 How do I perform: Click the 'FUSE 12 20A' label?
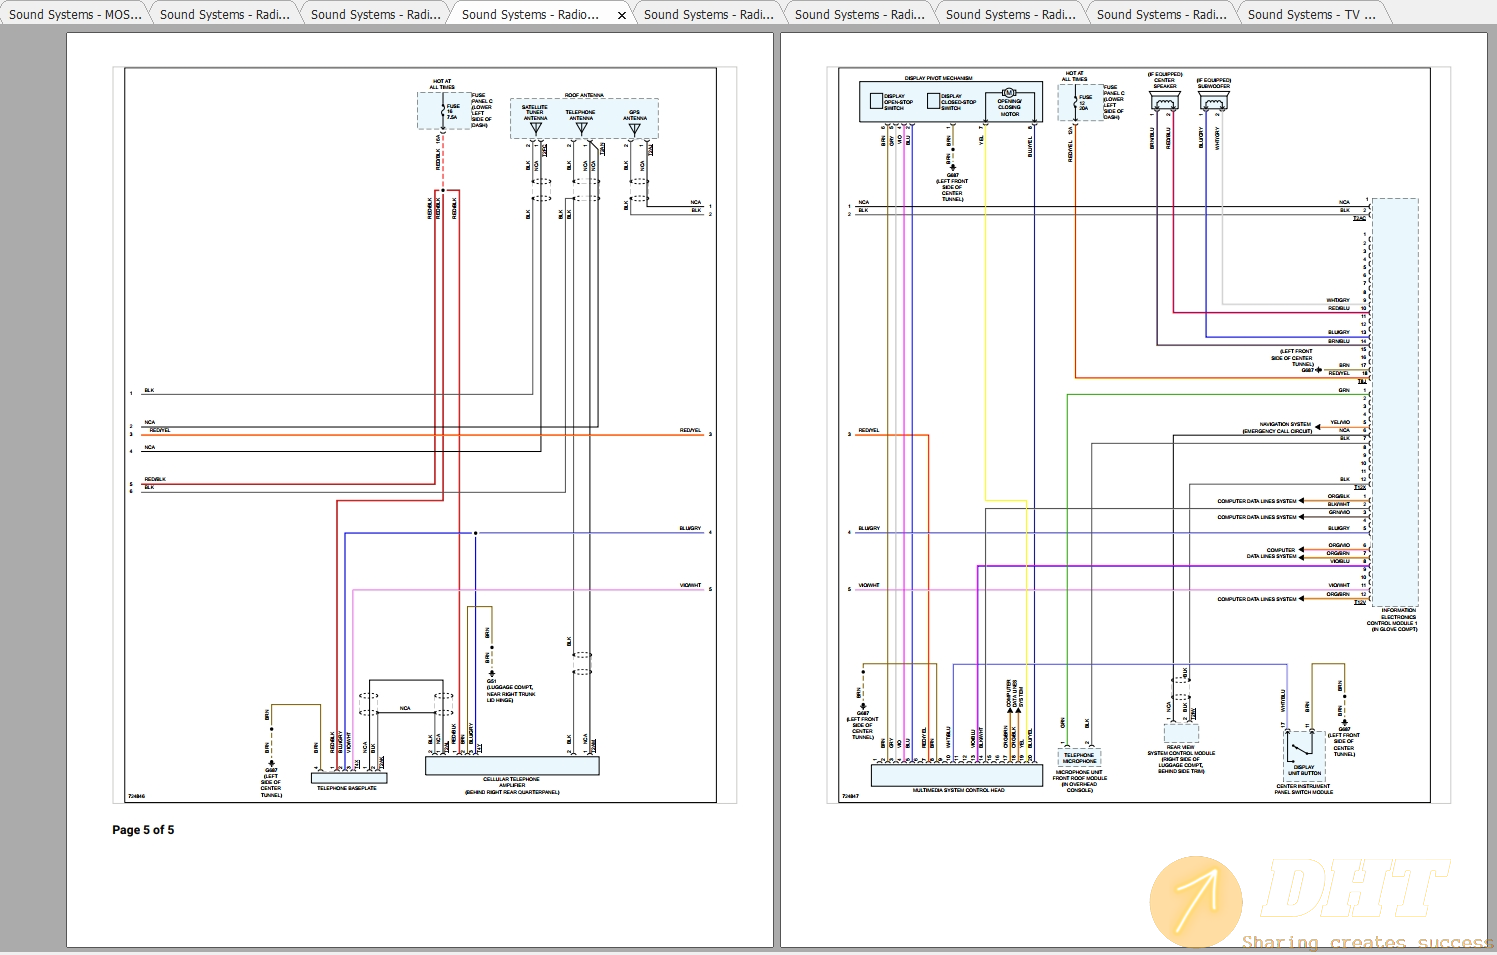(1085, 103)
